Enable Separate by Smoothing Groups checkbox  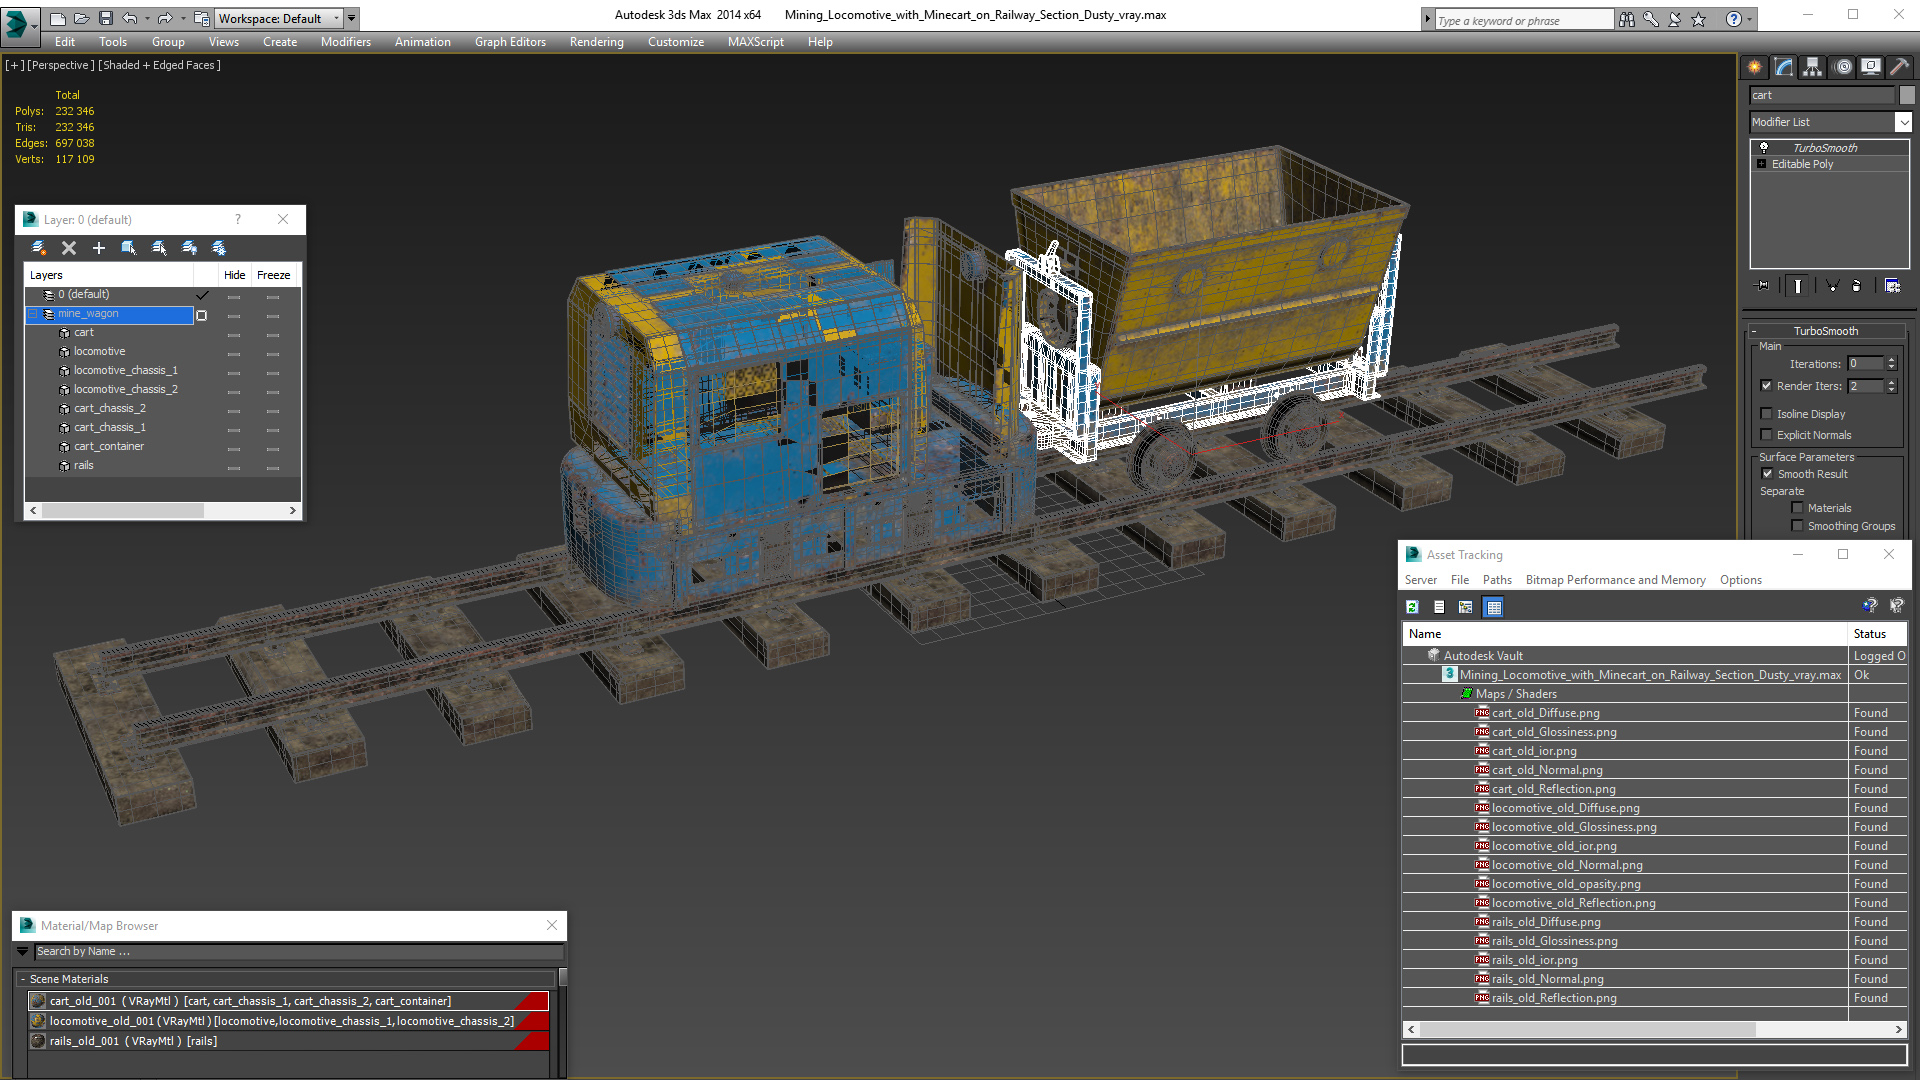pyautogui.click(x=1797, y=526)
